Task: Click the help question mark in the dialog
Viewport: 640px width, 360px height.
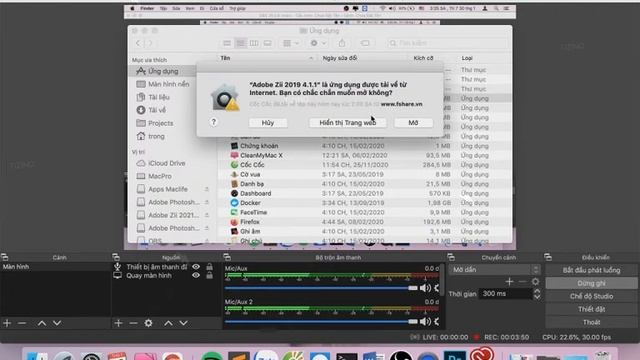Action: 213,122
